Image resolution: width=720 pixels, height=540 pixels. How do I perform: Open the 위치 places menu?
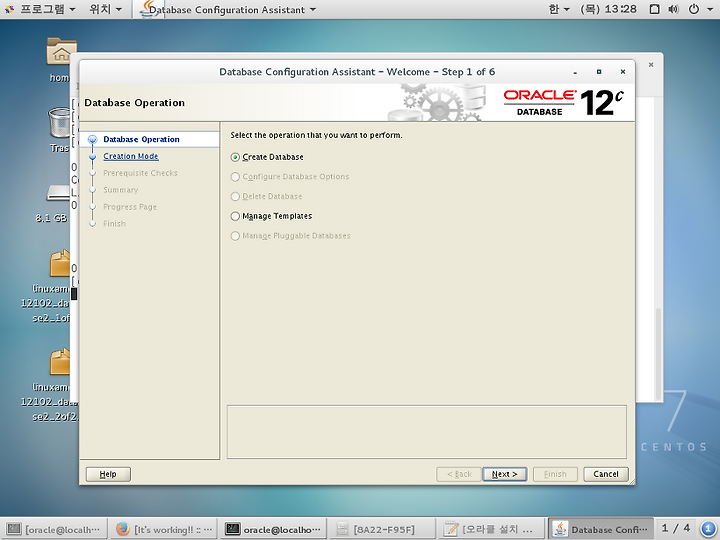(x=106, y=9)
